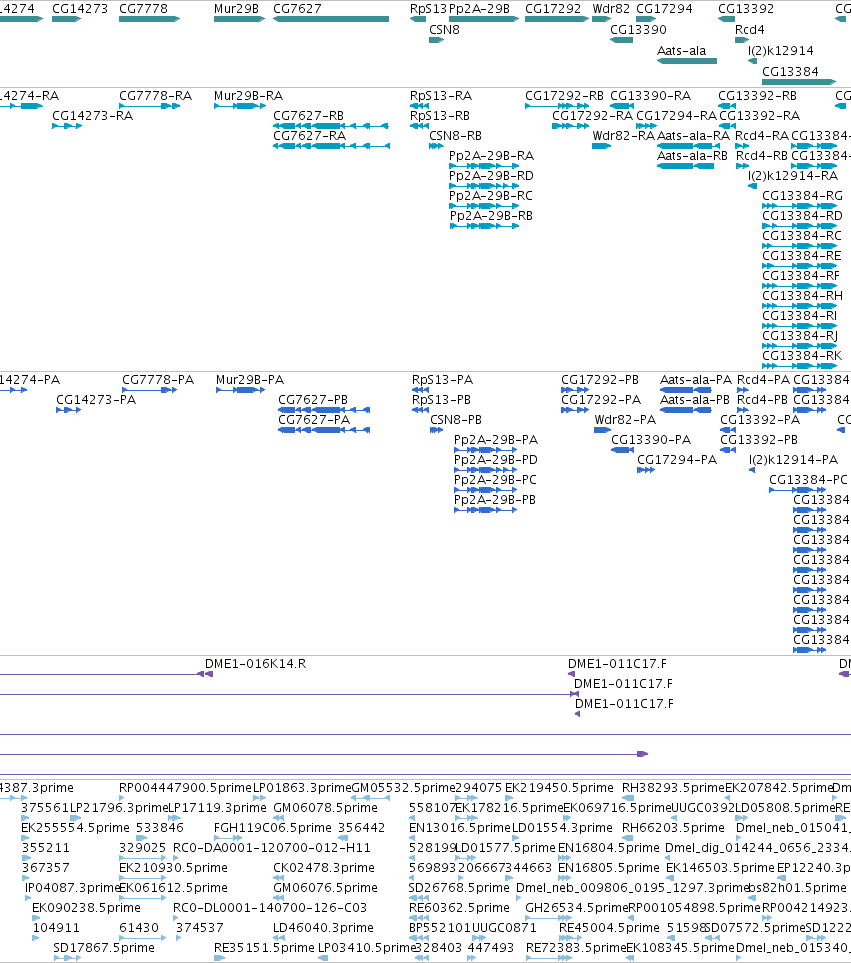This screenshot has width=851, height=963.
Task: Click protein Wdr82-PA label
Action: (625, 420)
